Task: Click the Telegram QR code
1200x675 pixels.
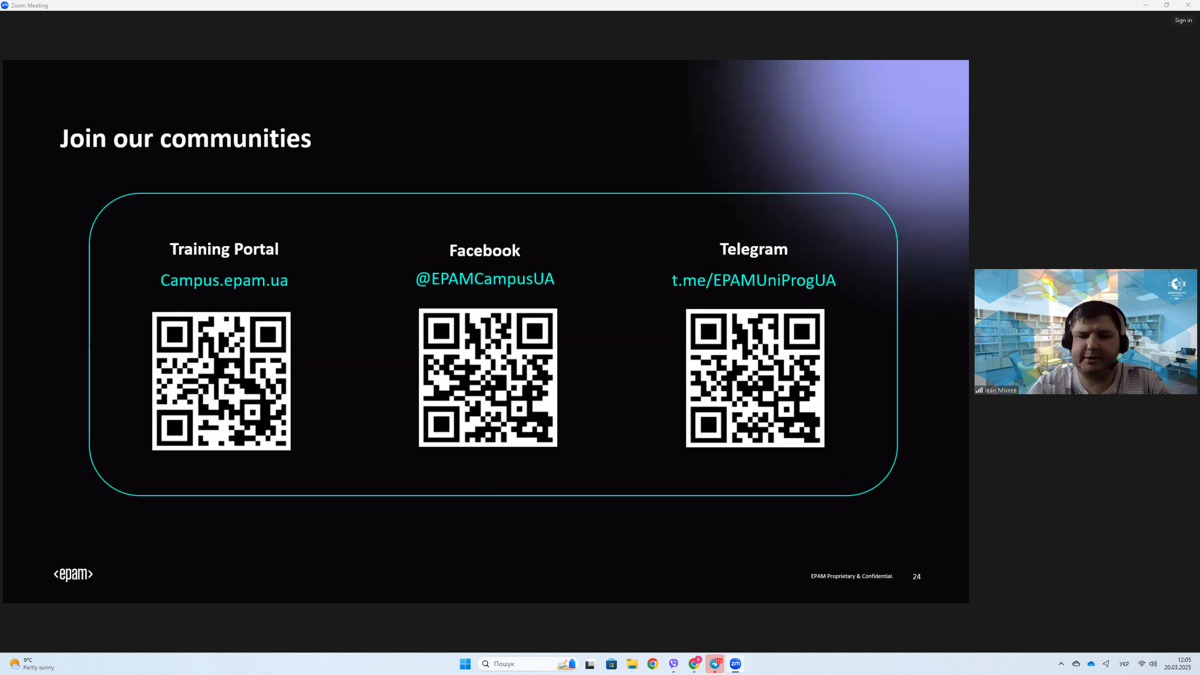Action: [755, 378]
